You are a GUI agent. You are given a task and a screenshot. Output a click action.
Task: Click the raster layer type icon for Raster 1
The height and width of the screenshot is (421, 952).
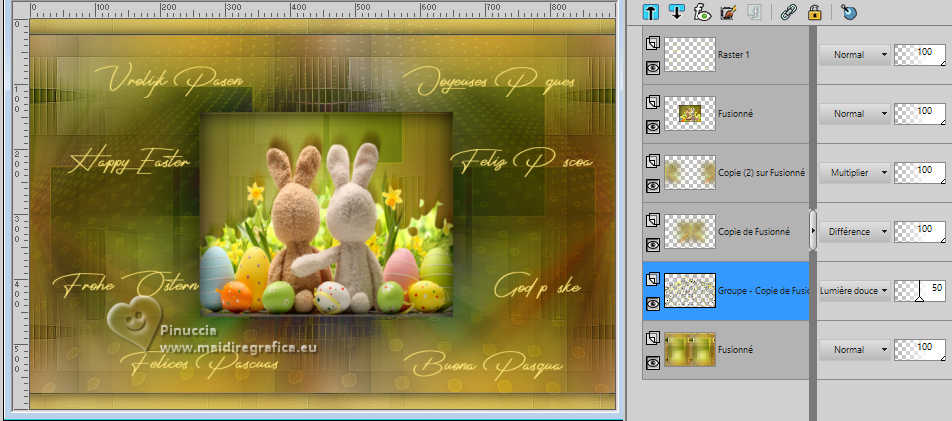pos(653,43)
